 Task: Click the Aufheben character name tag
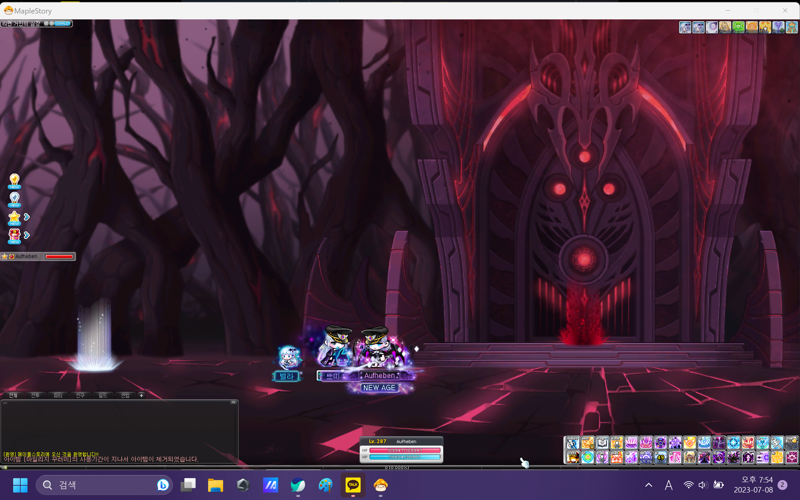coord(381,376)
